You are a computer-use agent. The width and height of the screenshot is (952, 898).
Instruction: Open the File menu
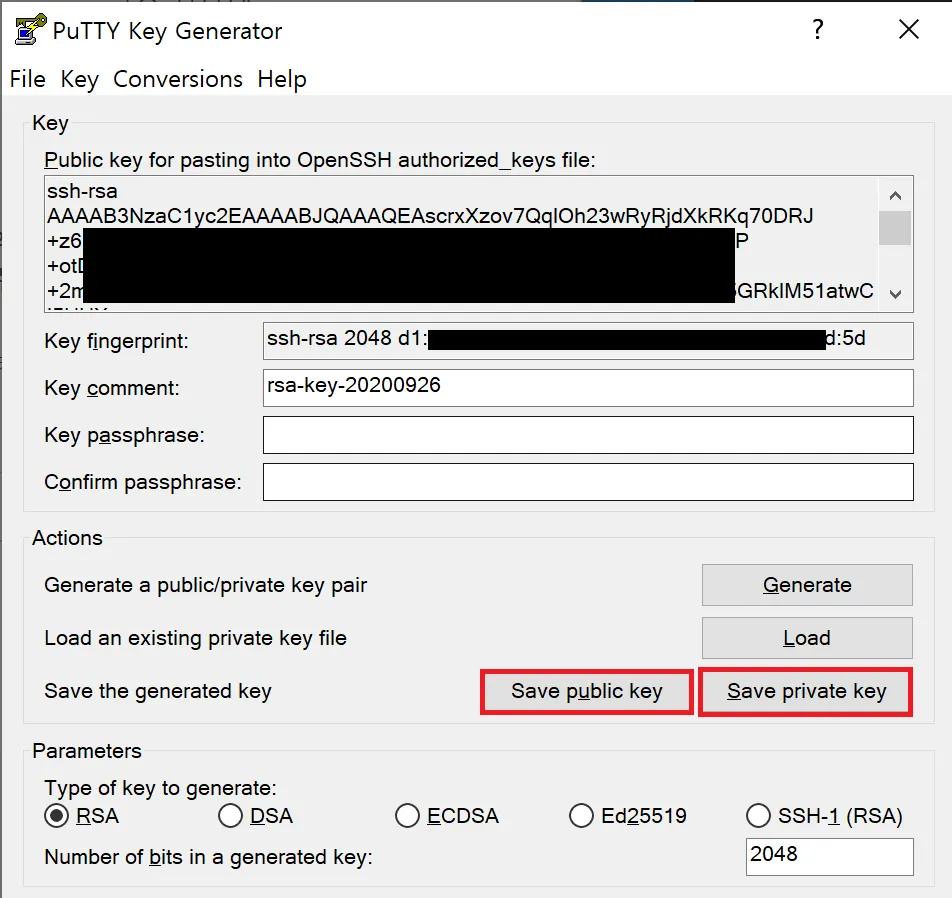click(x=28, y=79)
